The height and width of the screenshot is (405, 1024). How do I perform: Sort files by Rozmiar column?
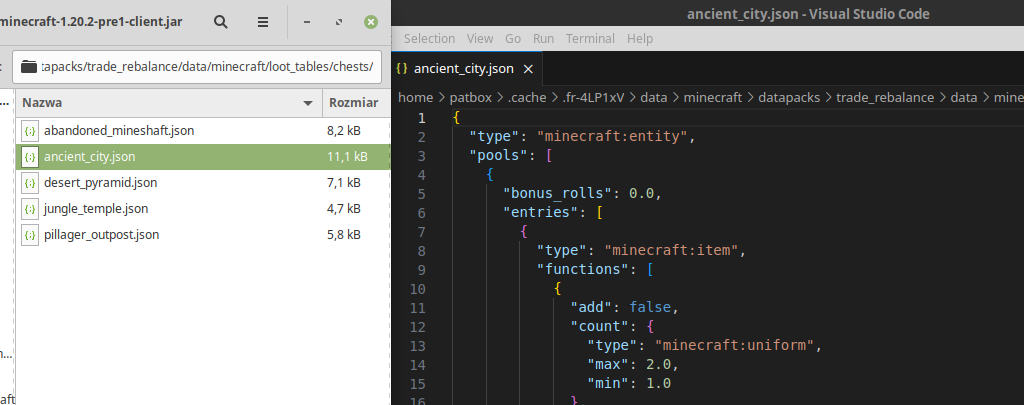[353, 102]
